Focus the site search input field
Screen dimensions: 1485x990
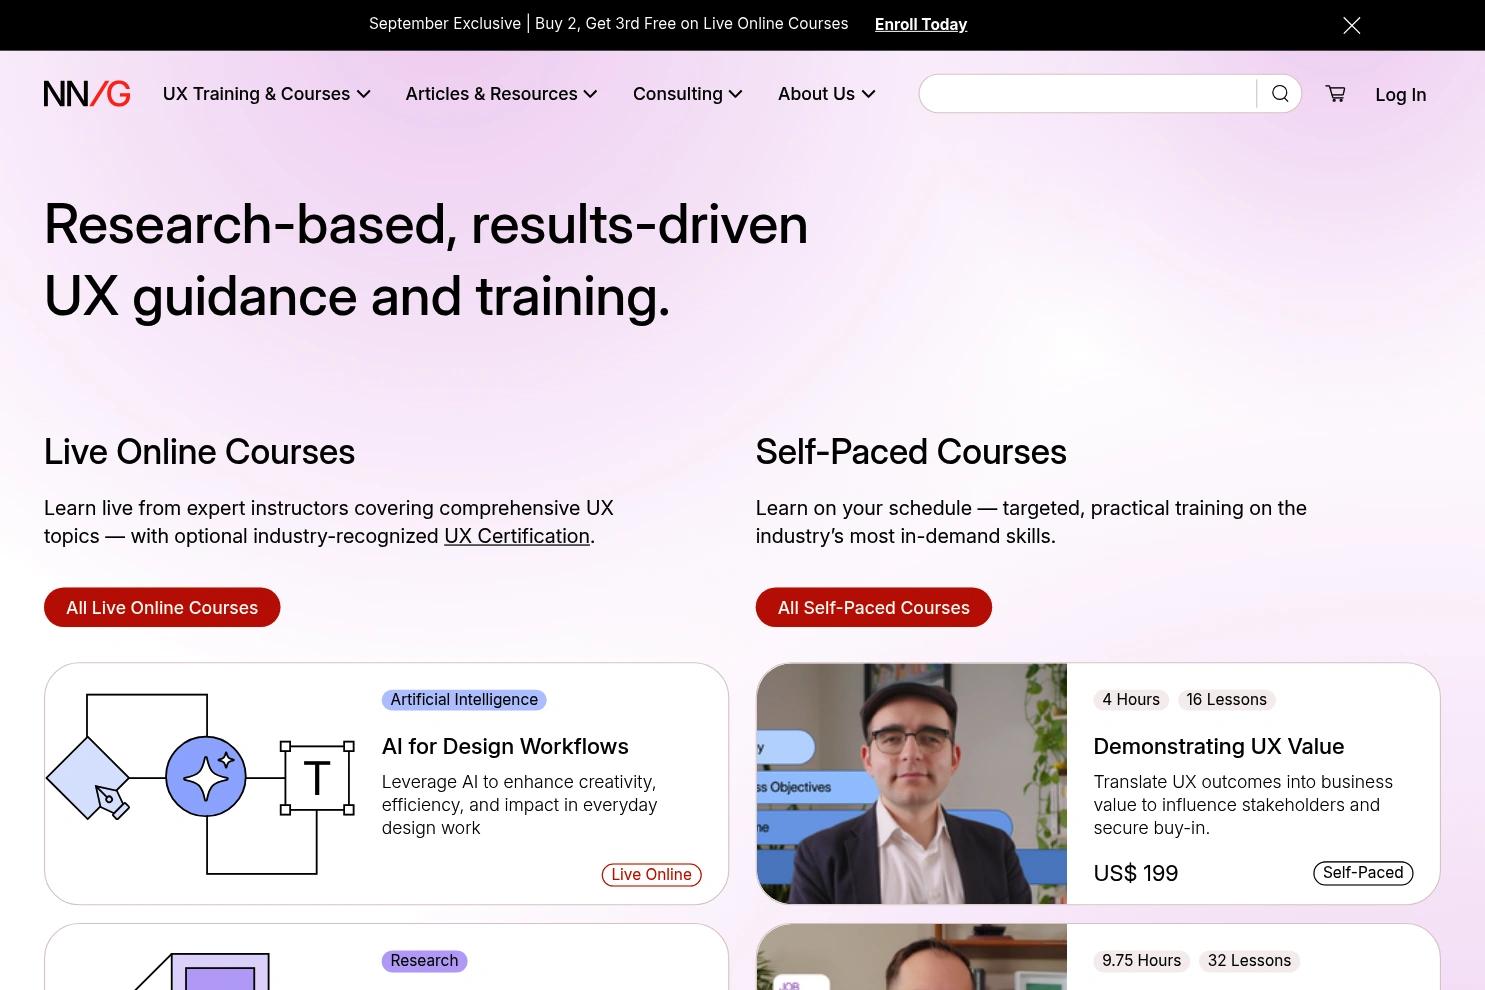pyautogui.click(x=1088, y=94)
